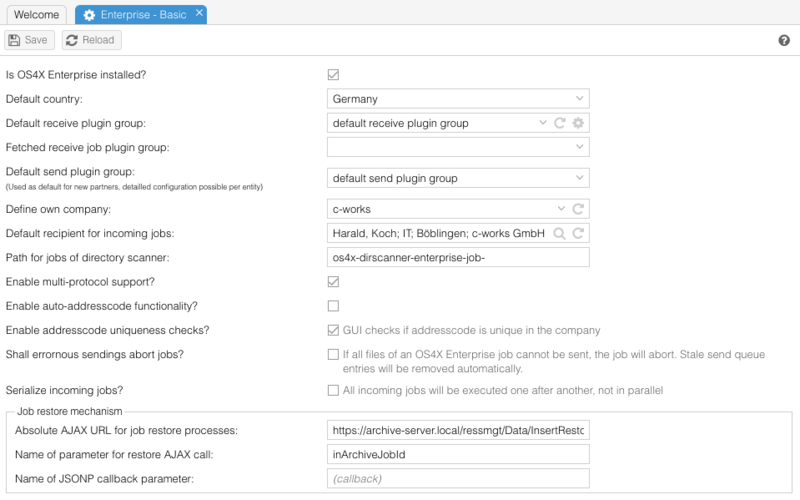Click the help question mark icon
This screenshot has width=800, height=500.
click(x=784, y=41)
